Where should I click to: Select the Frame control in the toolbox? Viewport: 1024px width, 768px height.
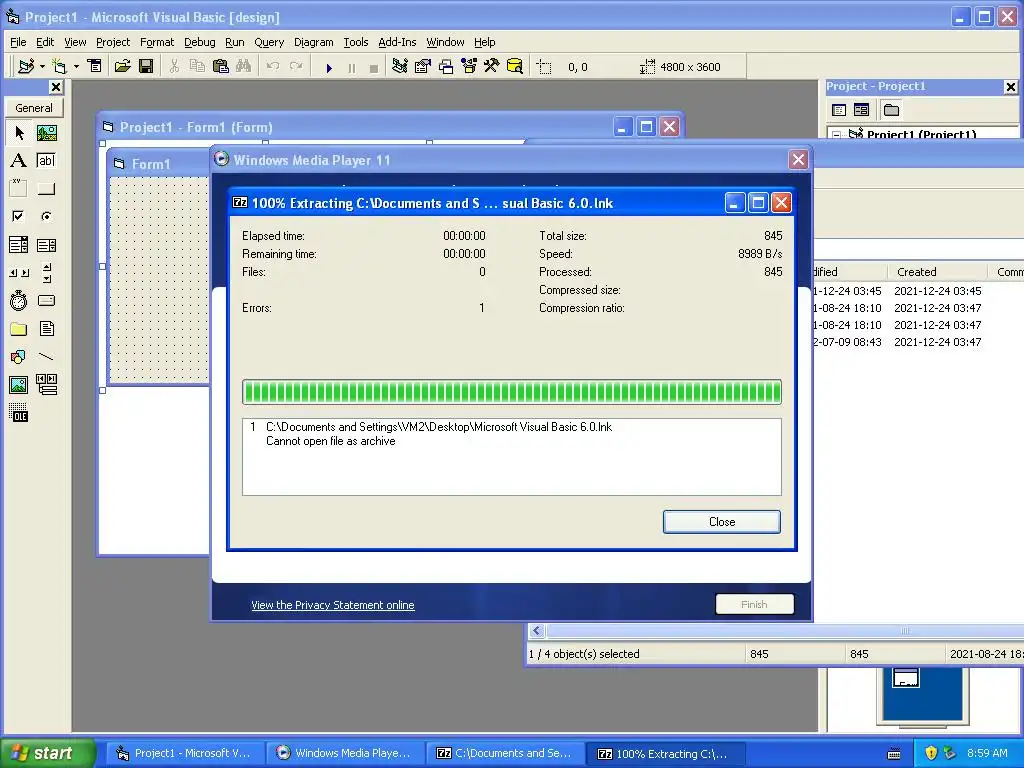pyautogui.click(x=19, y=189)
